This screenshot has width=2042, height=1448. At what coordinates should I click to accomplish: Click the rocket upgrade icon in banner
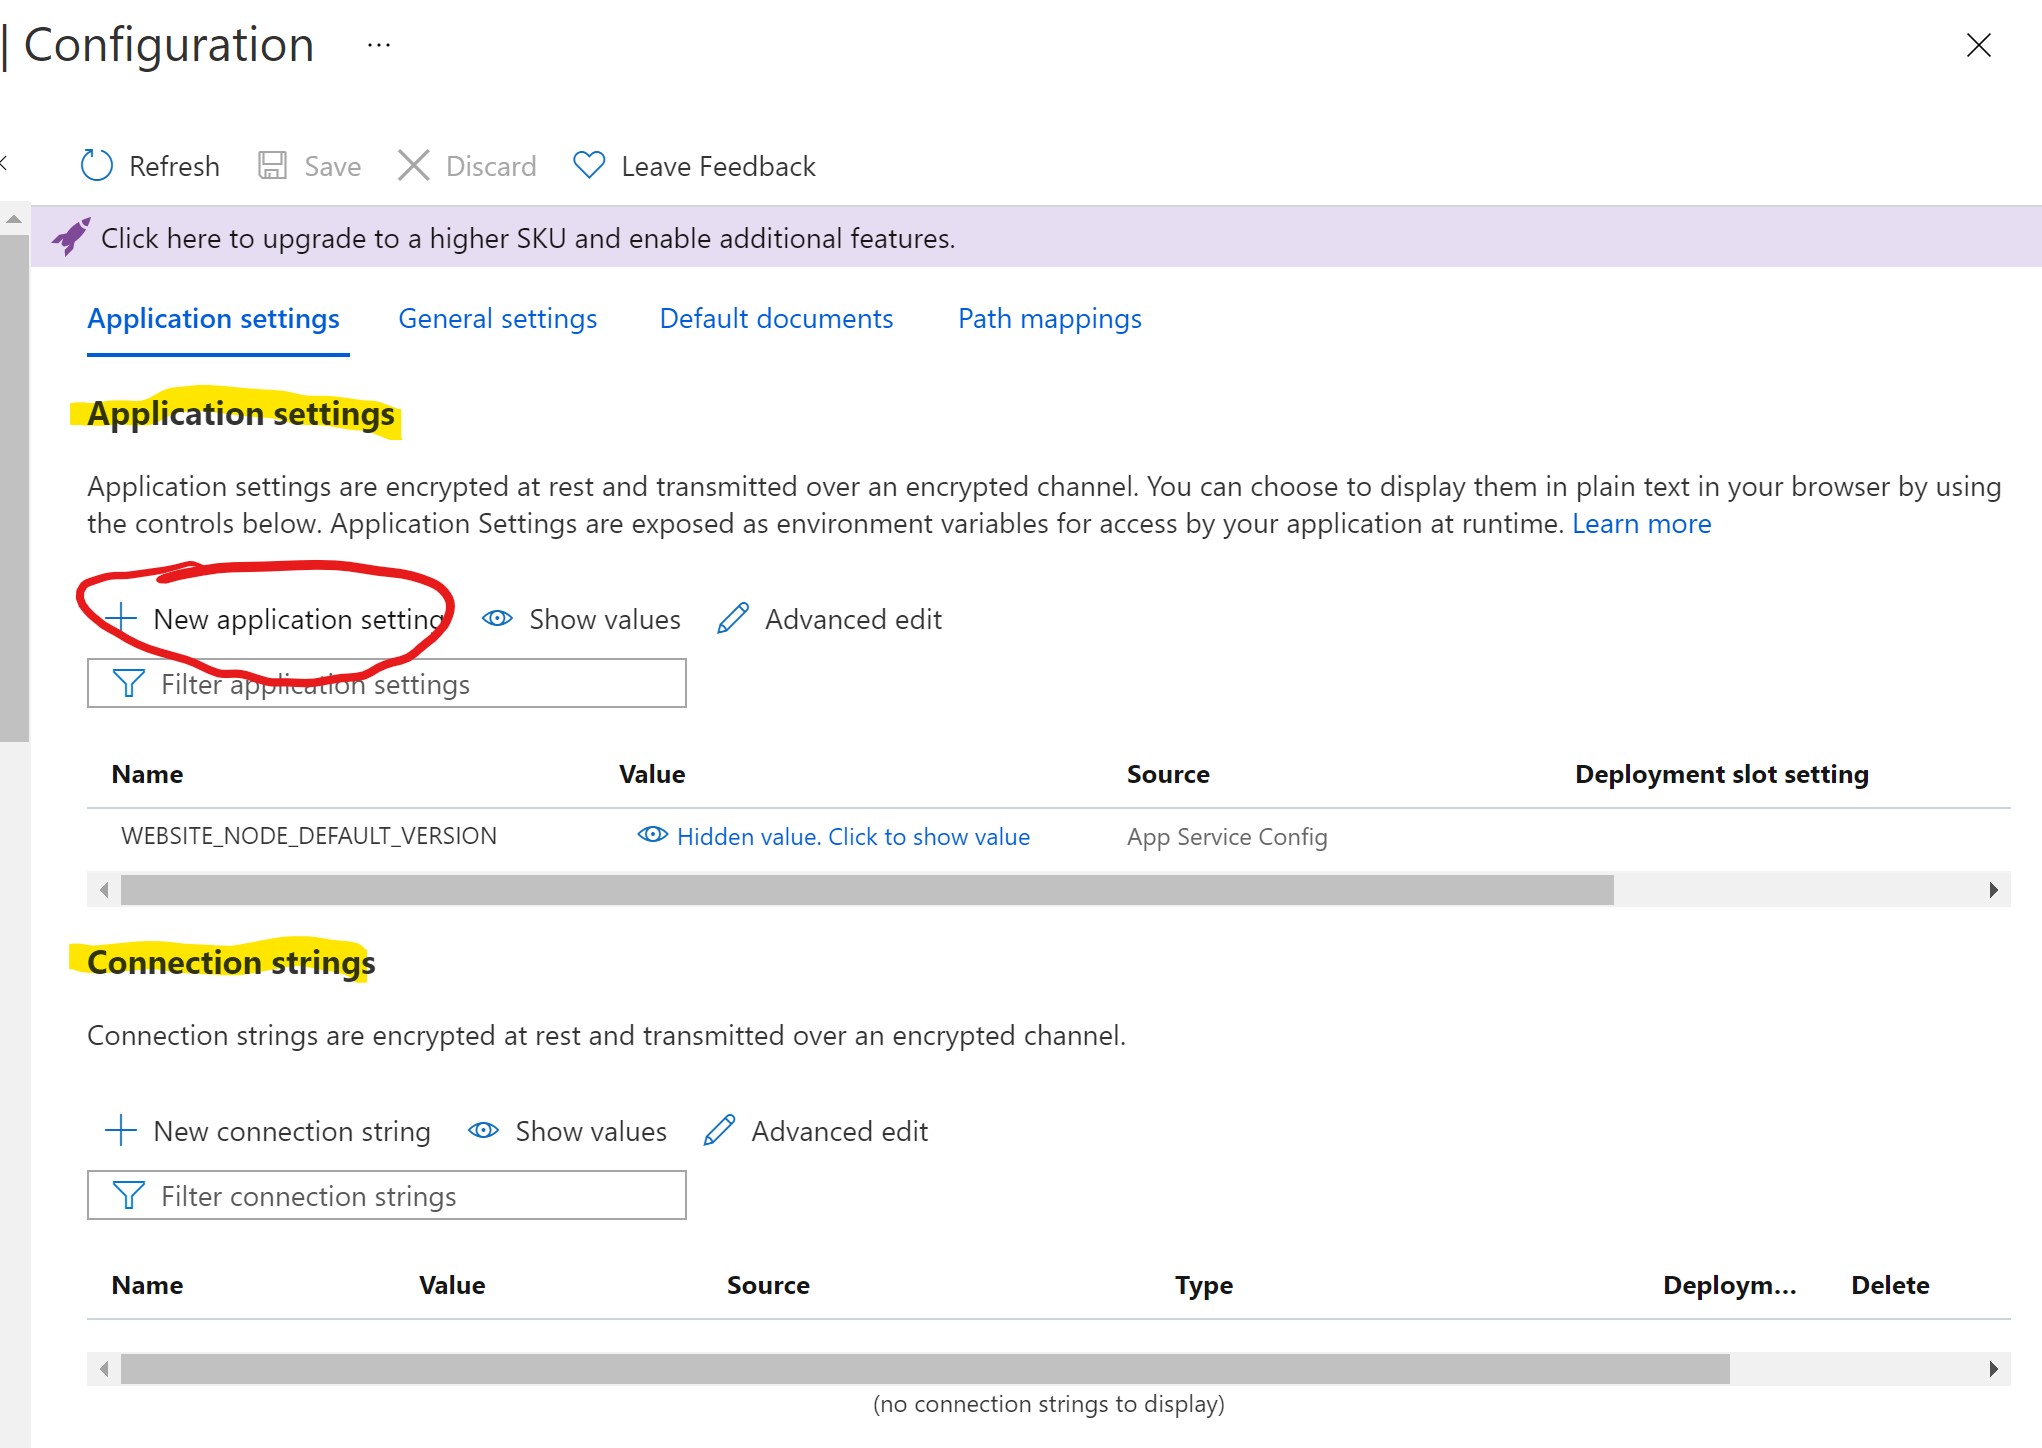(x=71, y=237)
